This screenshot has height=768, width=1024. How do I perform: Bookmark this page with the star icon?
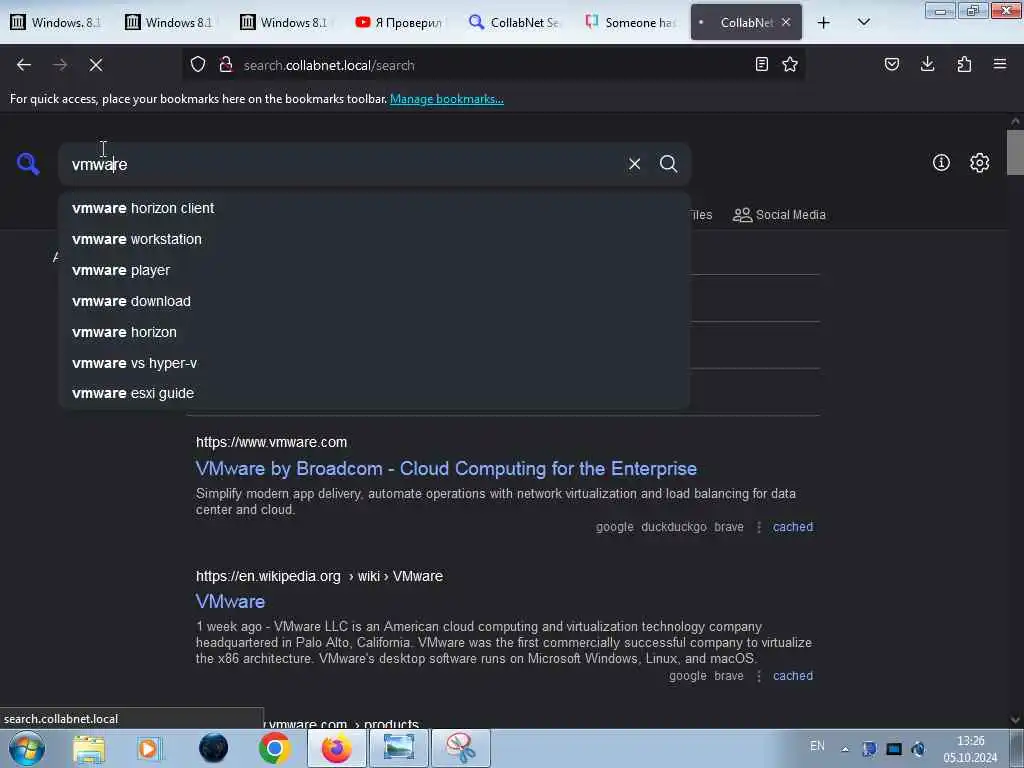[x=790, y=64]
